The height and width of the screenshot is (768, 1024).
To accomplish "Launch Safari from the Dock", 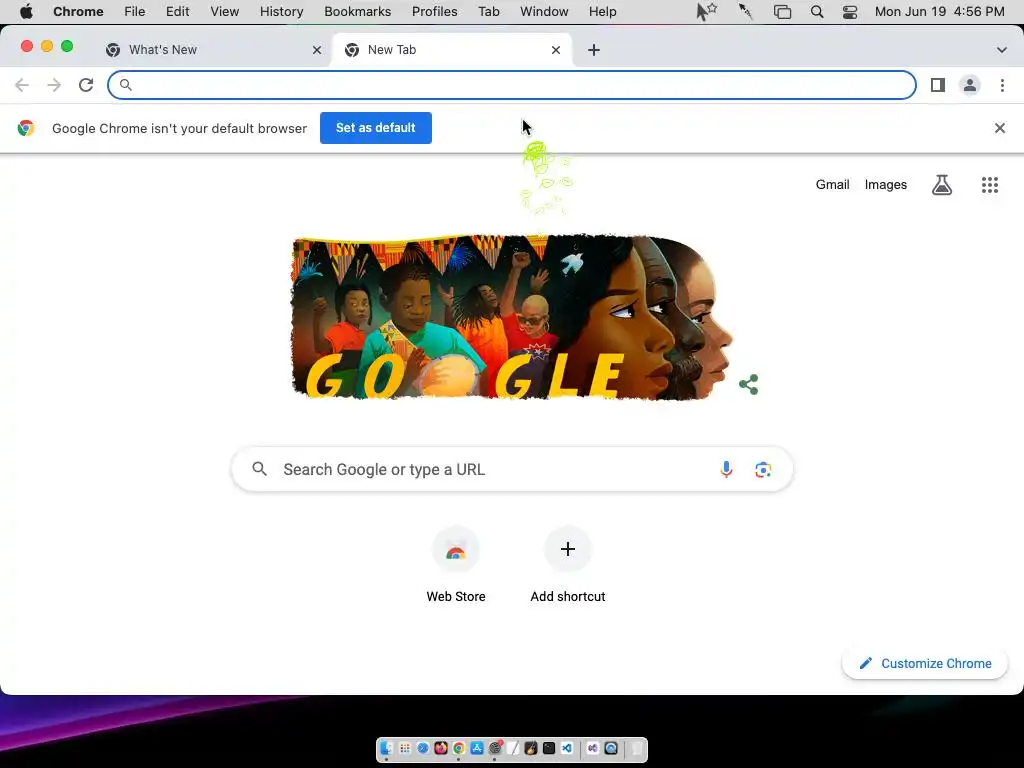I will pyautogui.click(x=423, y=748).
